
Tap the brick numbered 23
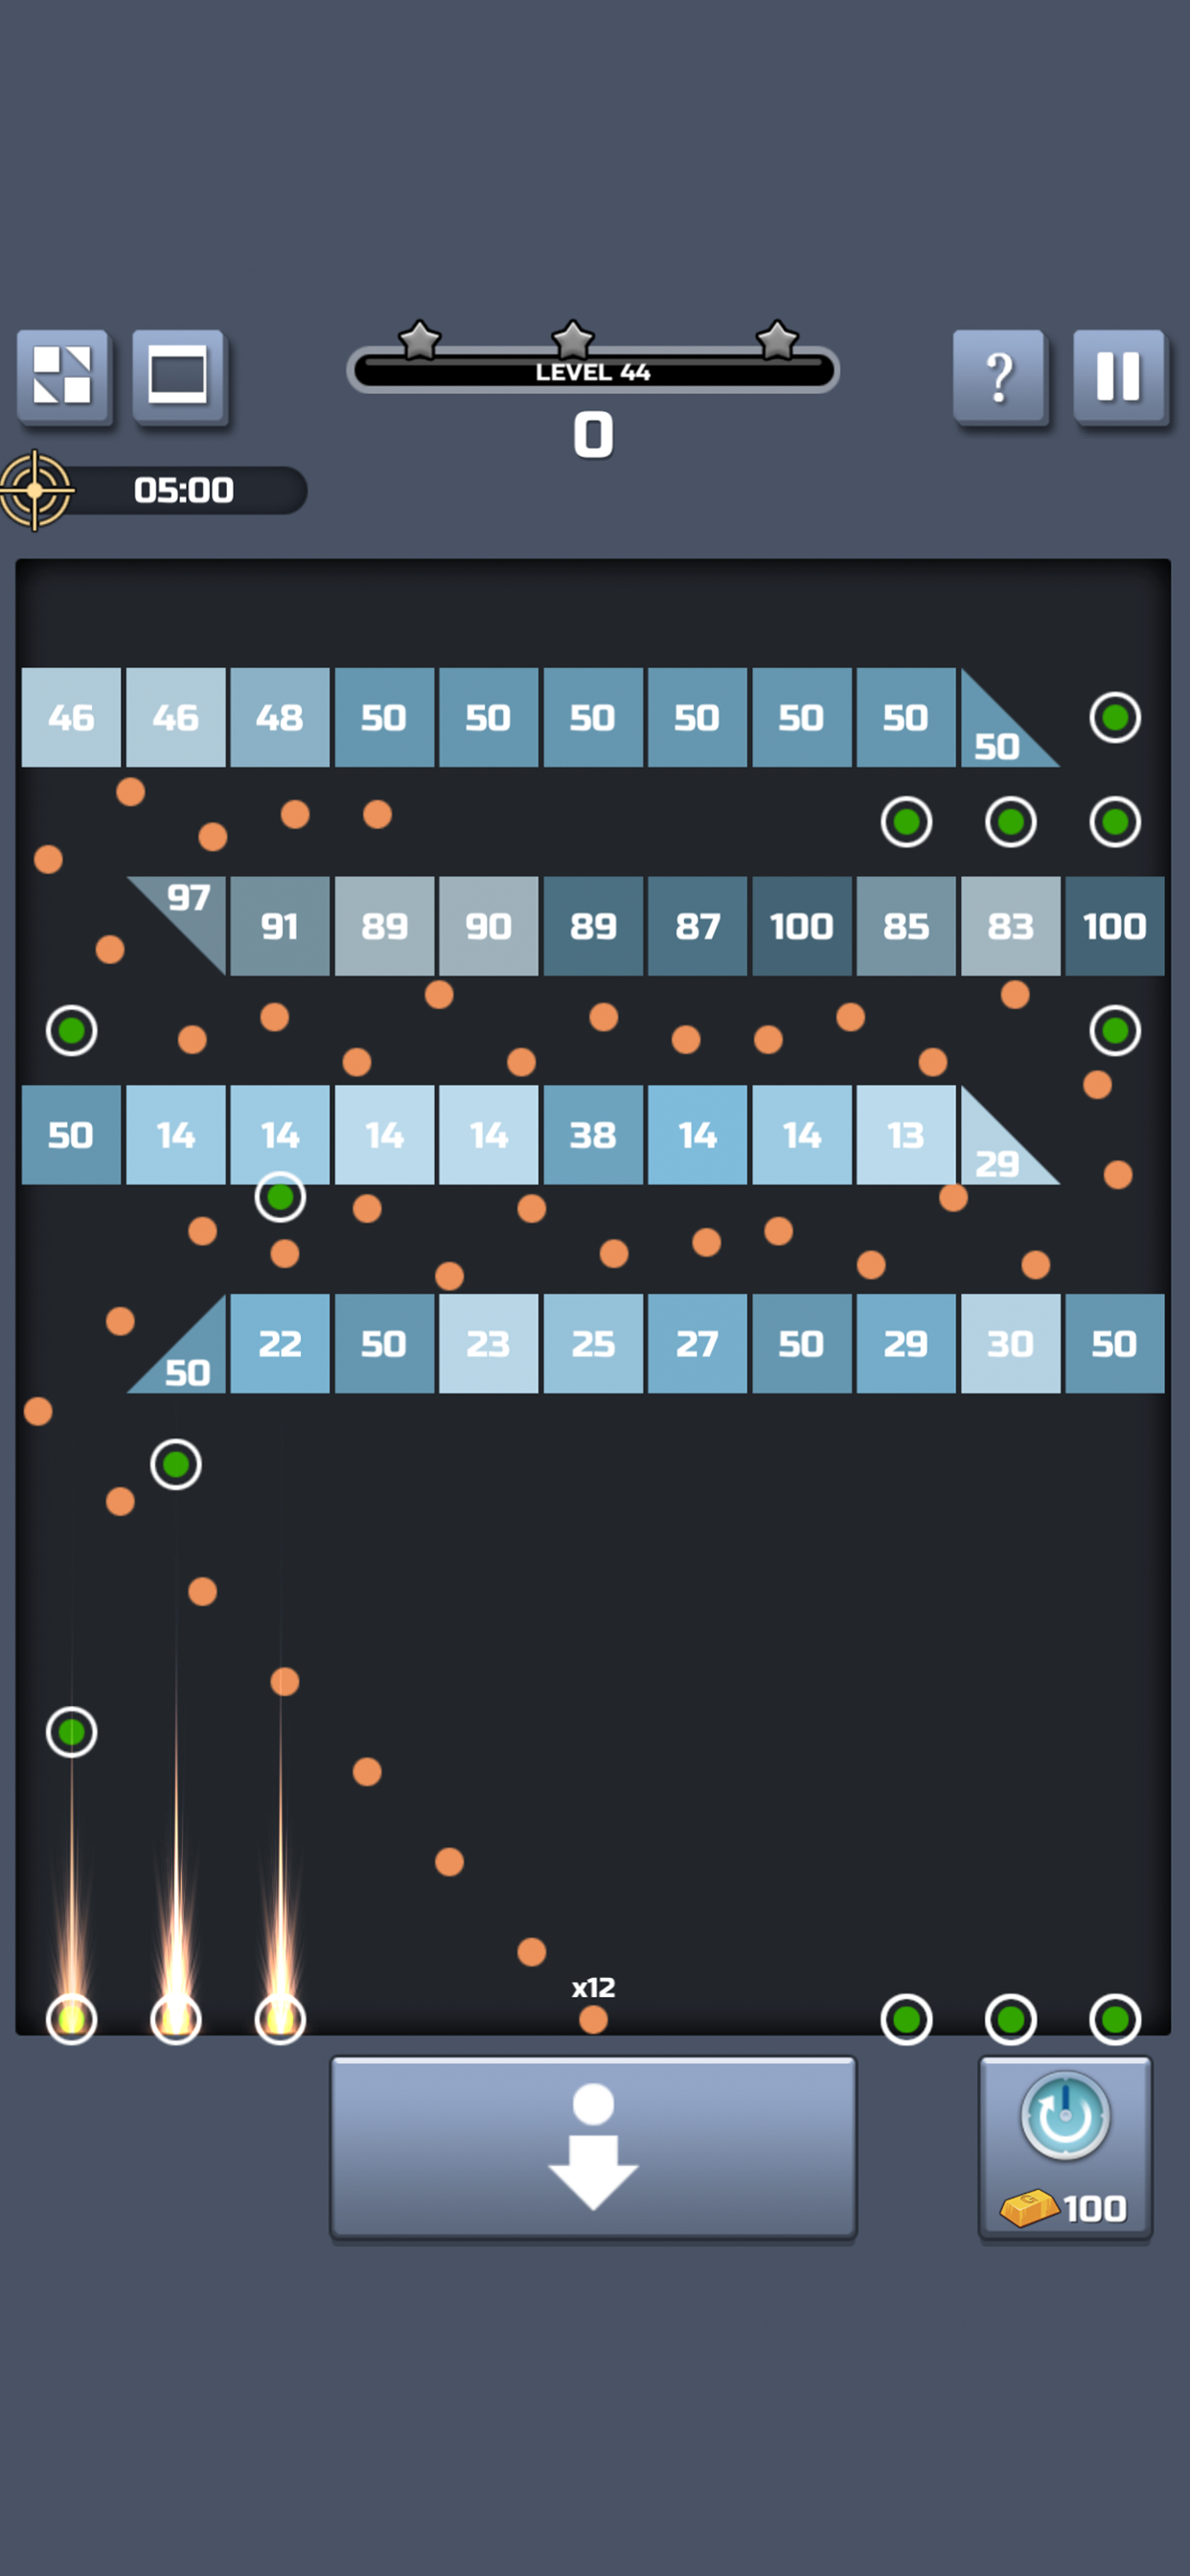point(488,1343)
